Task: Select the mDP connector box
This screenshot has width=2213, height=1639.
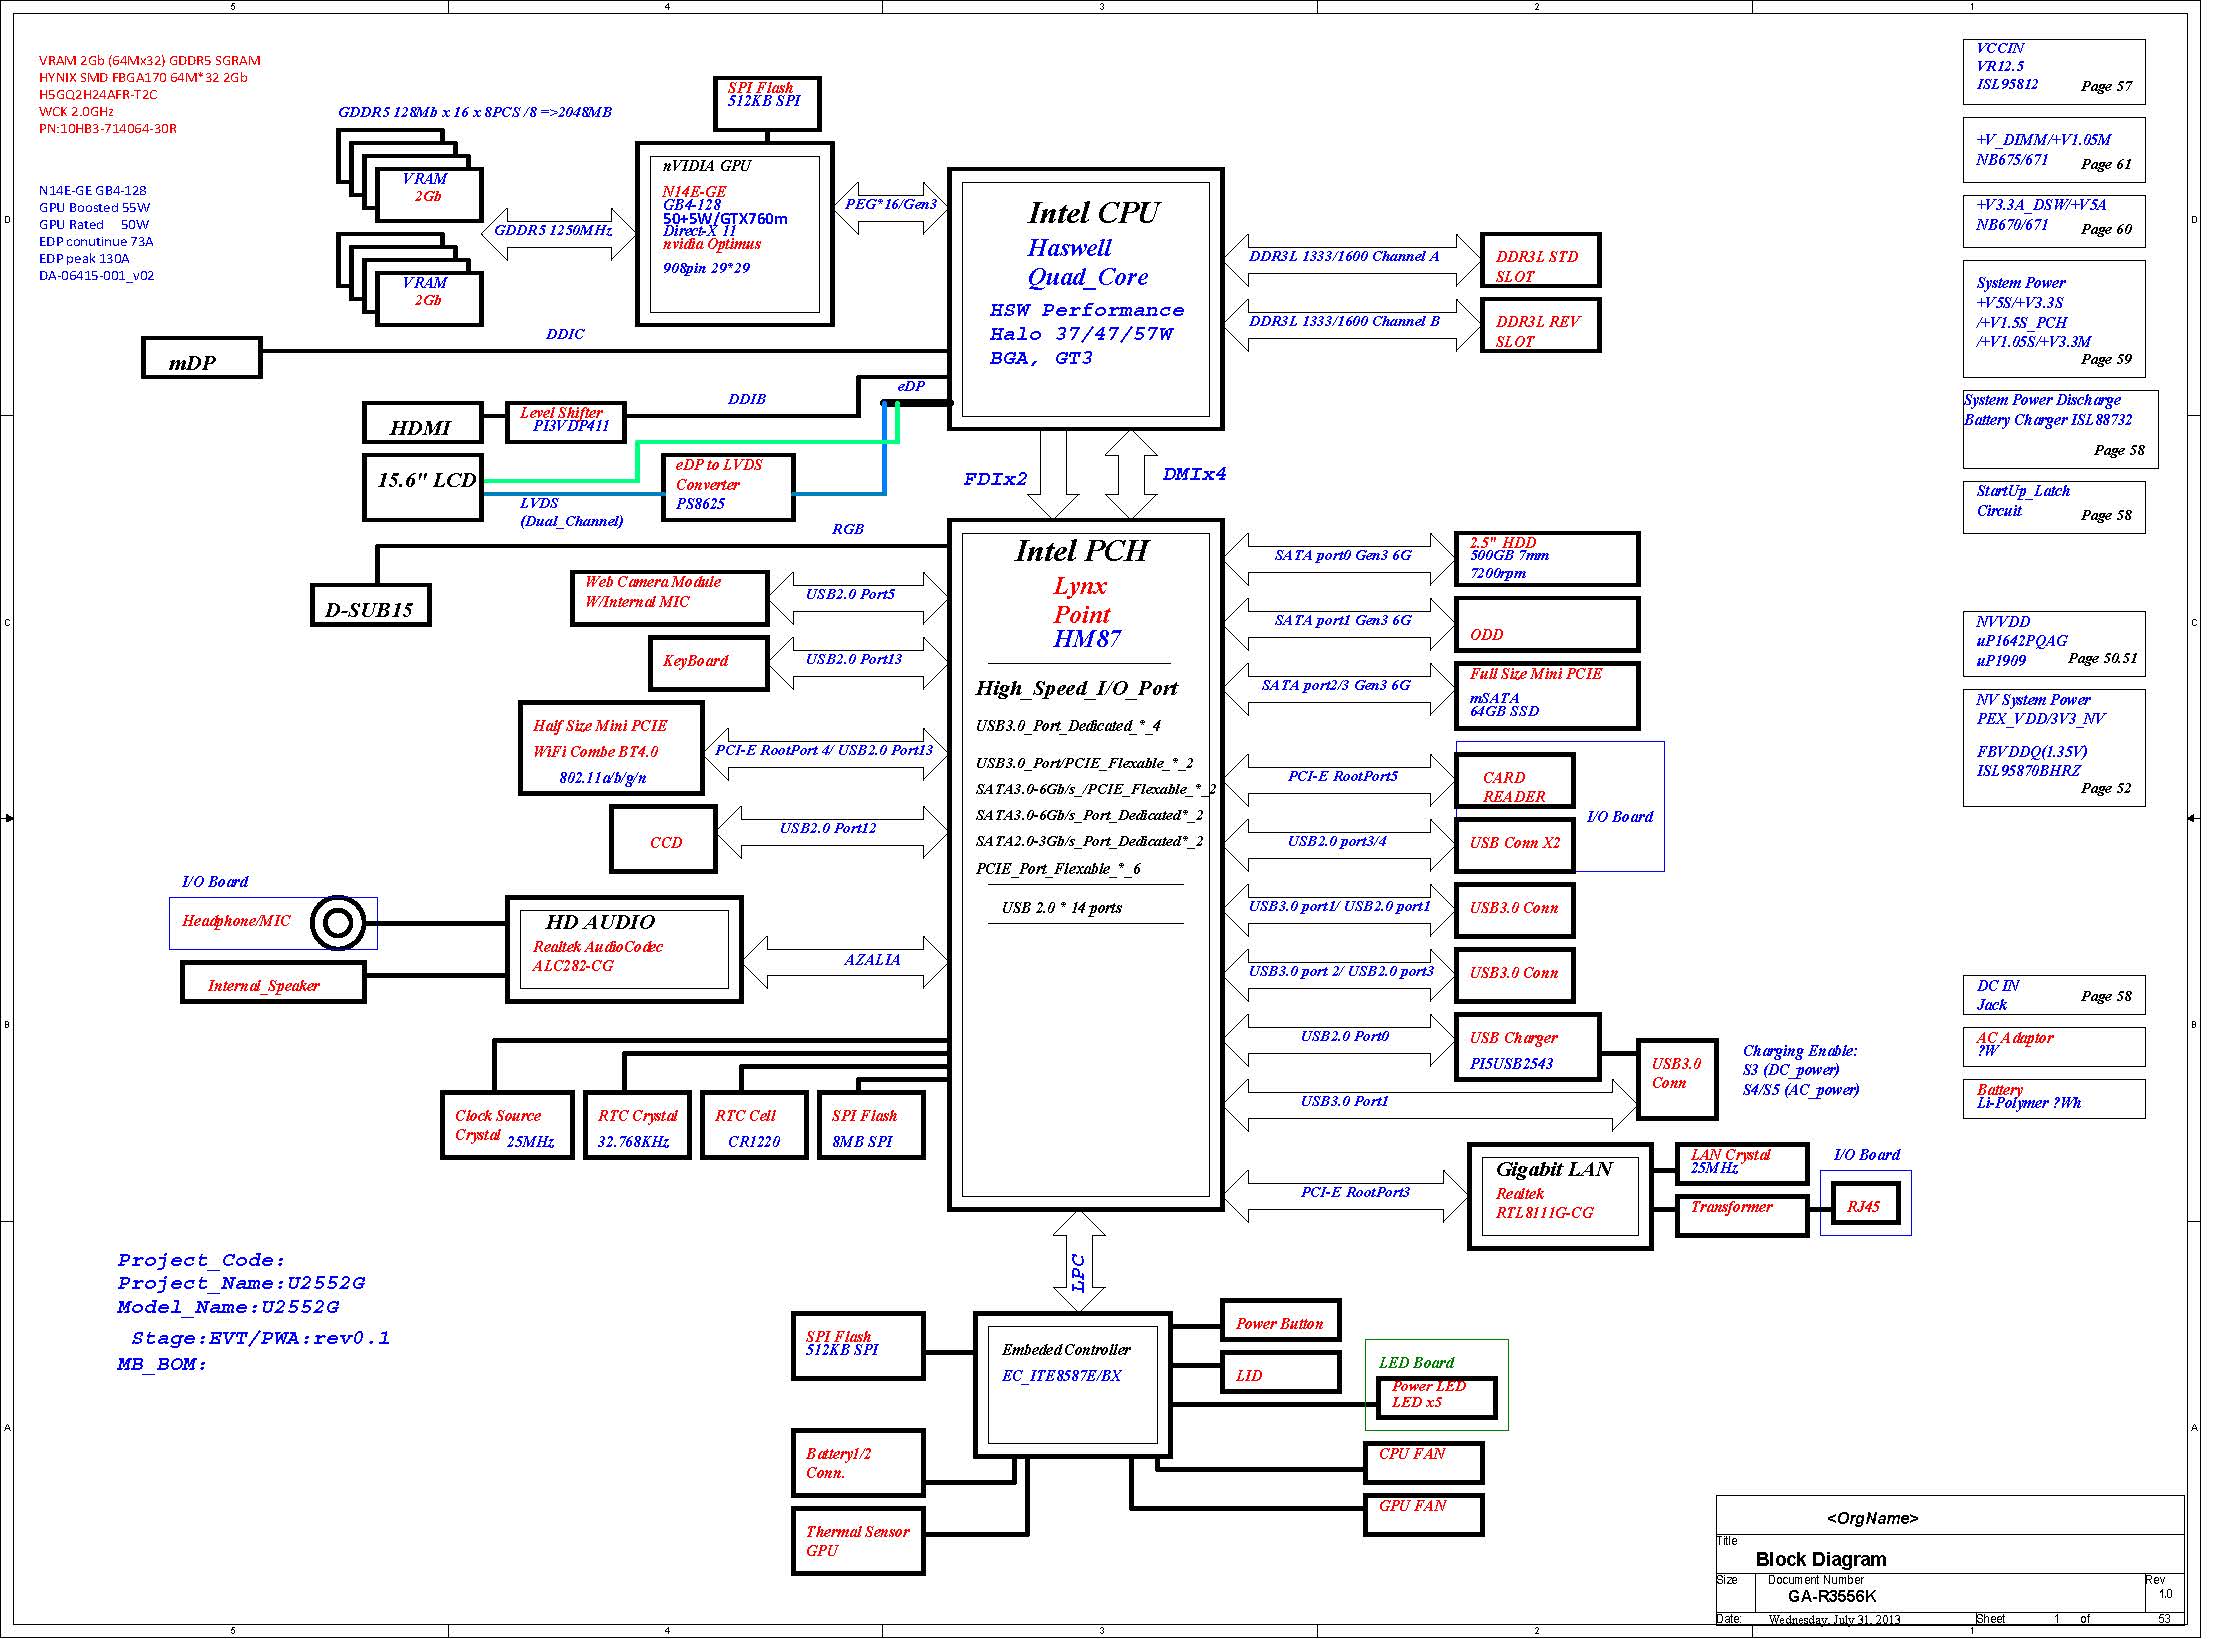Action: click(x=201, y=358)
